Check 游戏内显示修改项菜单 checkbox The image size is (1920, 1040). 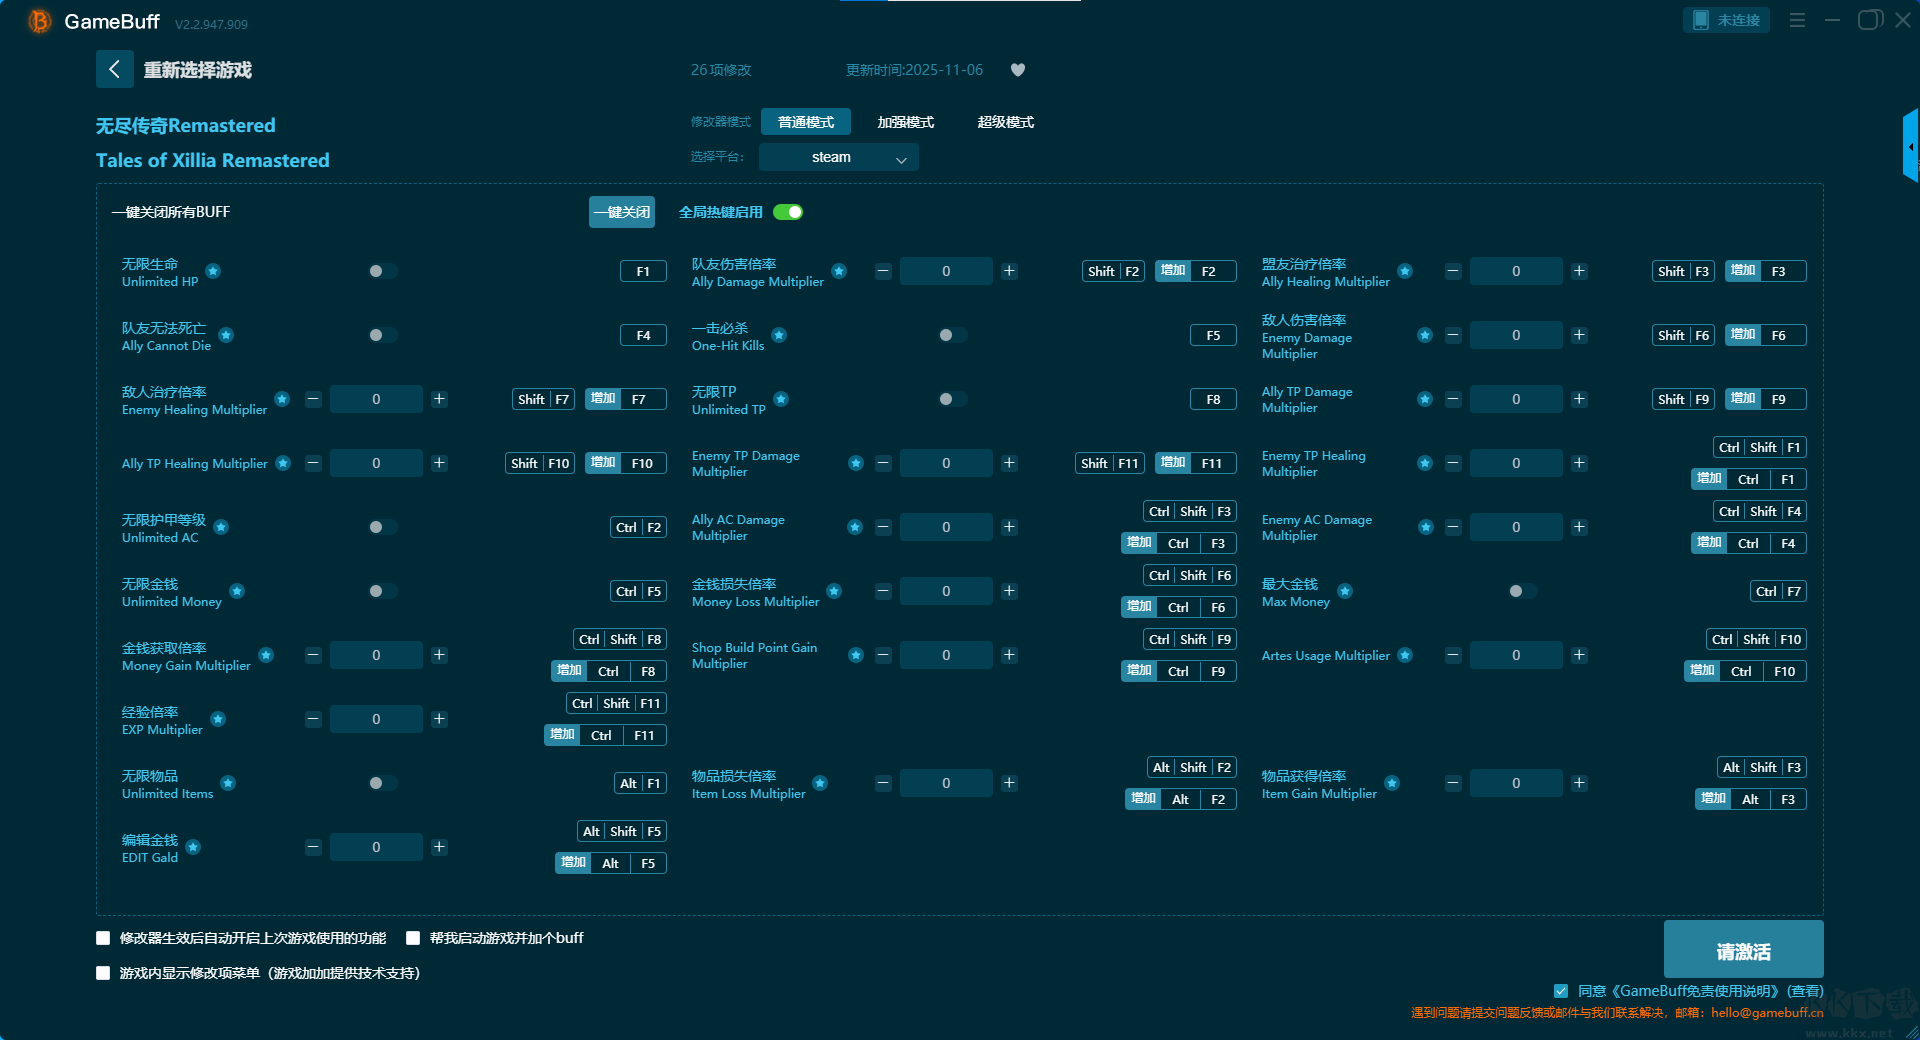[x=103, y=973]
